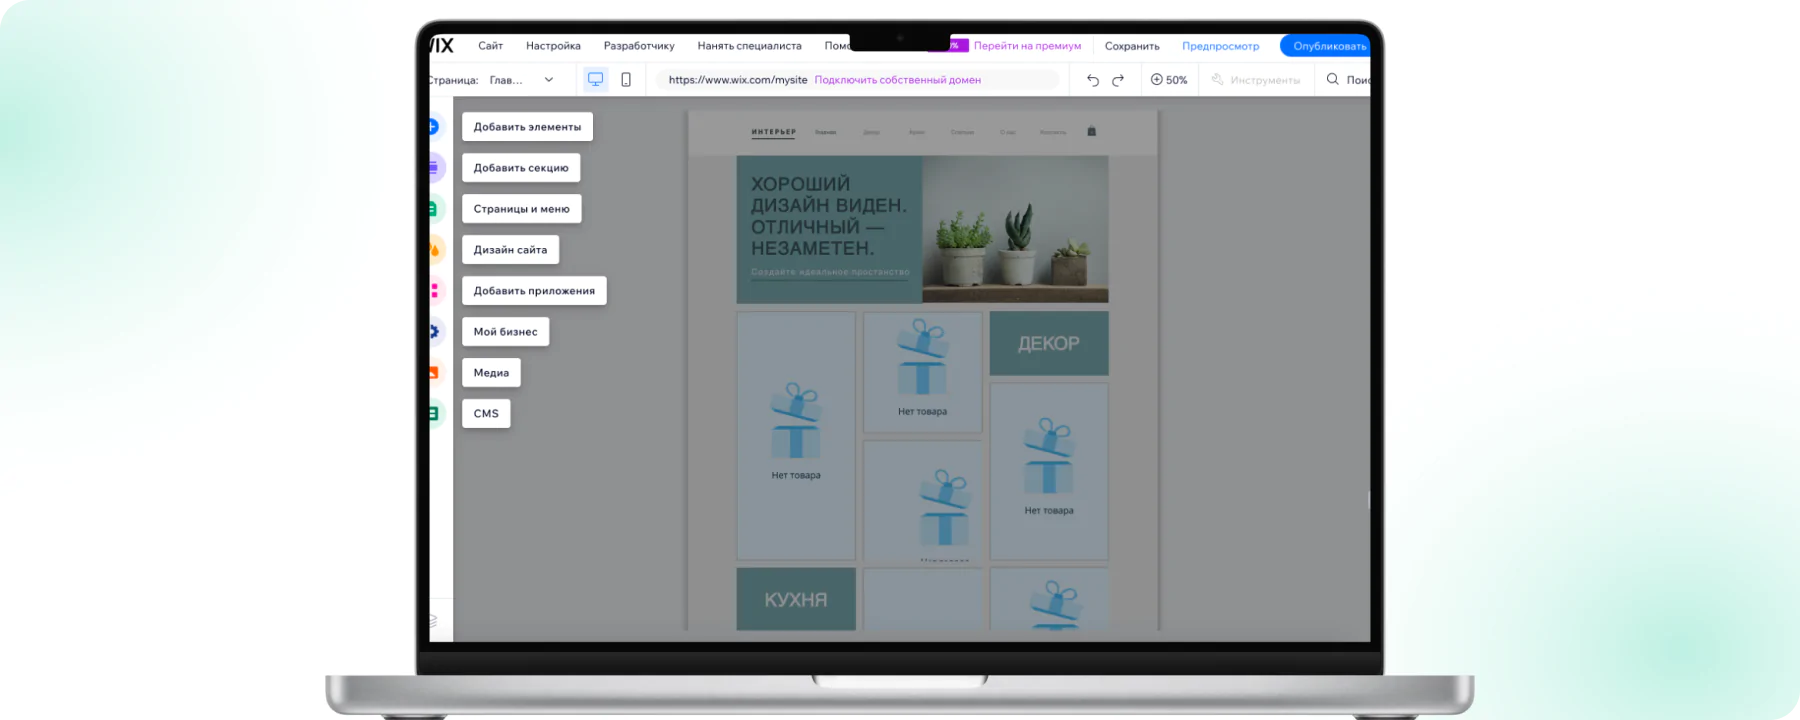1800x720 pixels.
Task: Click the Опубликовать button
Action: [x=1326, y=46]
